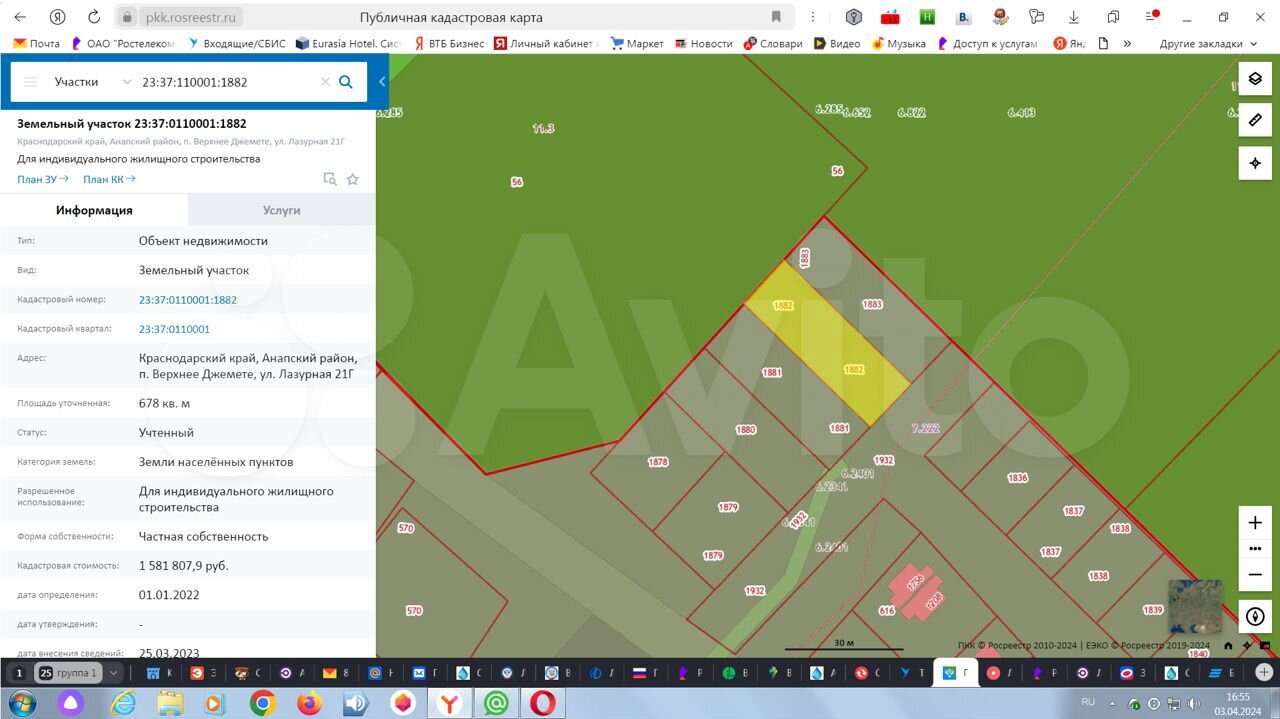This screenshot has height=719, width=1280.
Task: Click the compass orientation button
Action: tap(1255, 616)
